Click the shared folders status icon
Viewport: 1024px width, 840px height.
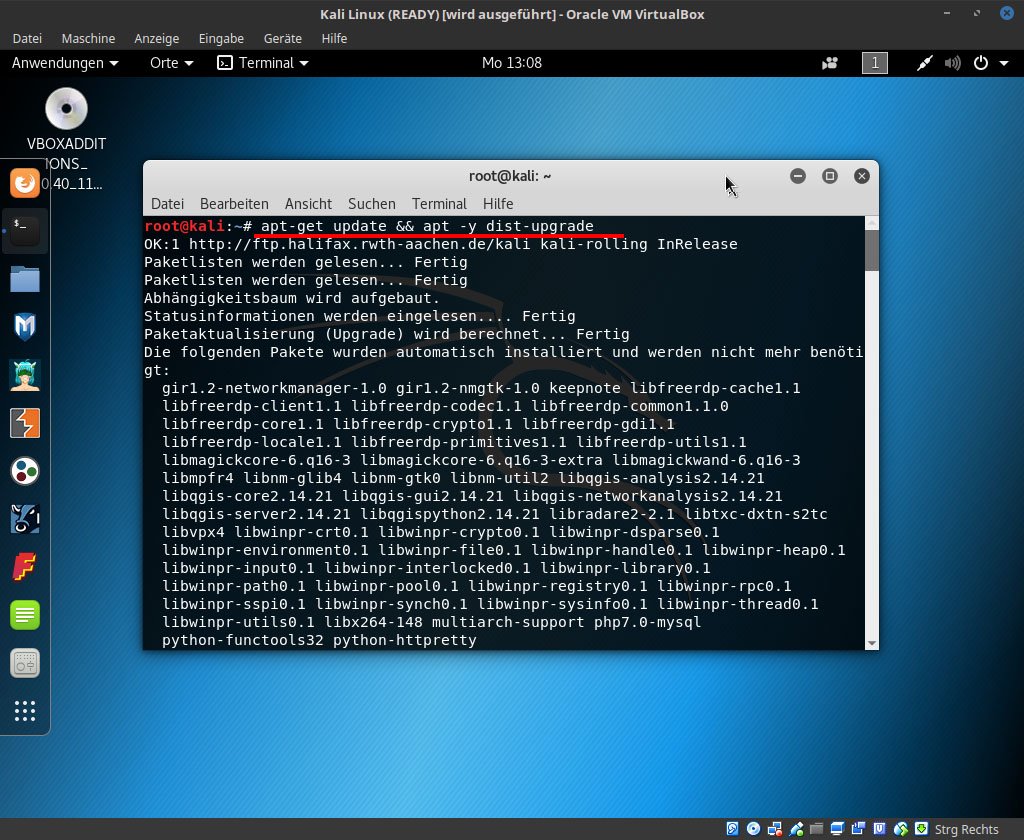tap(816, 829)
